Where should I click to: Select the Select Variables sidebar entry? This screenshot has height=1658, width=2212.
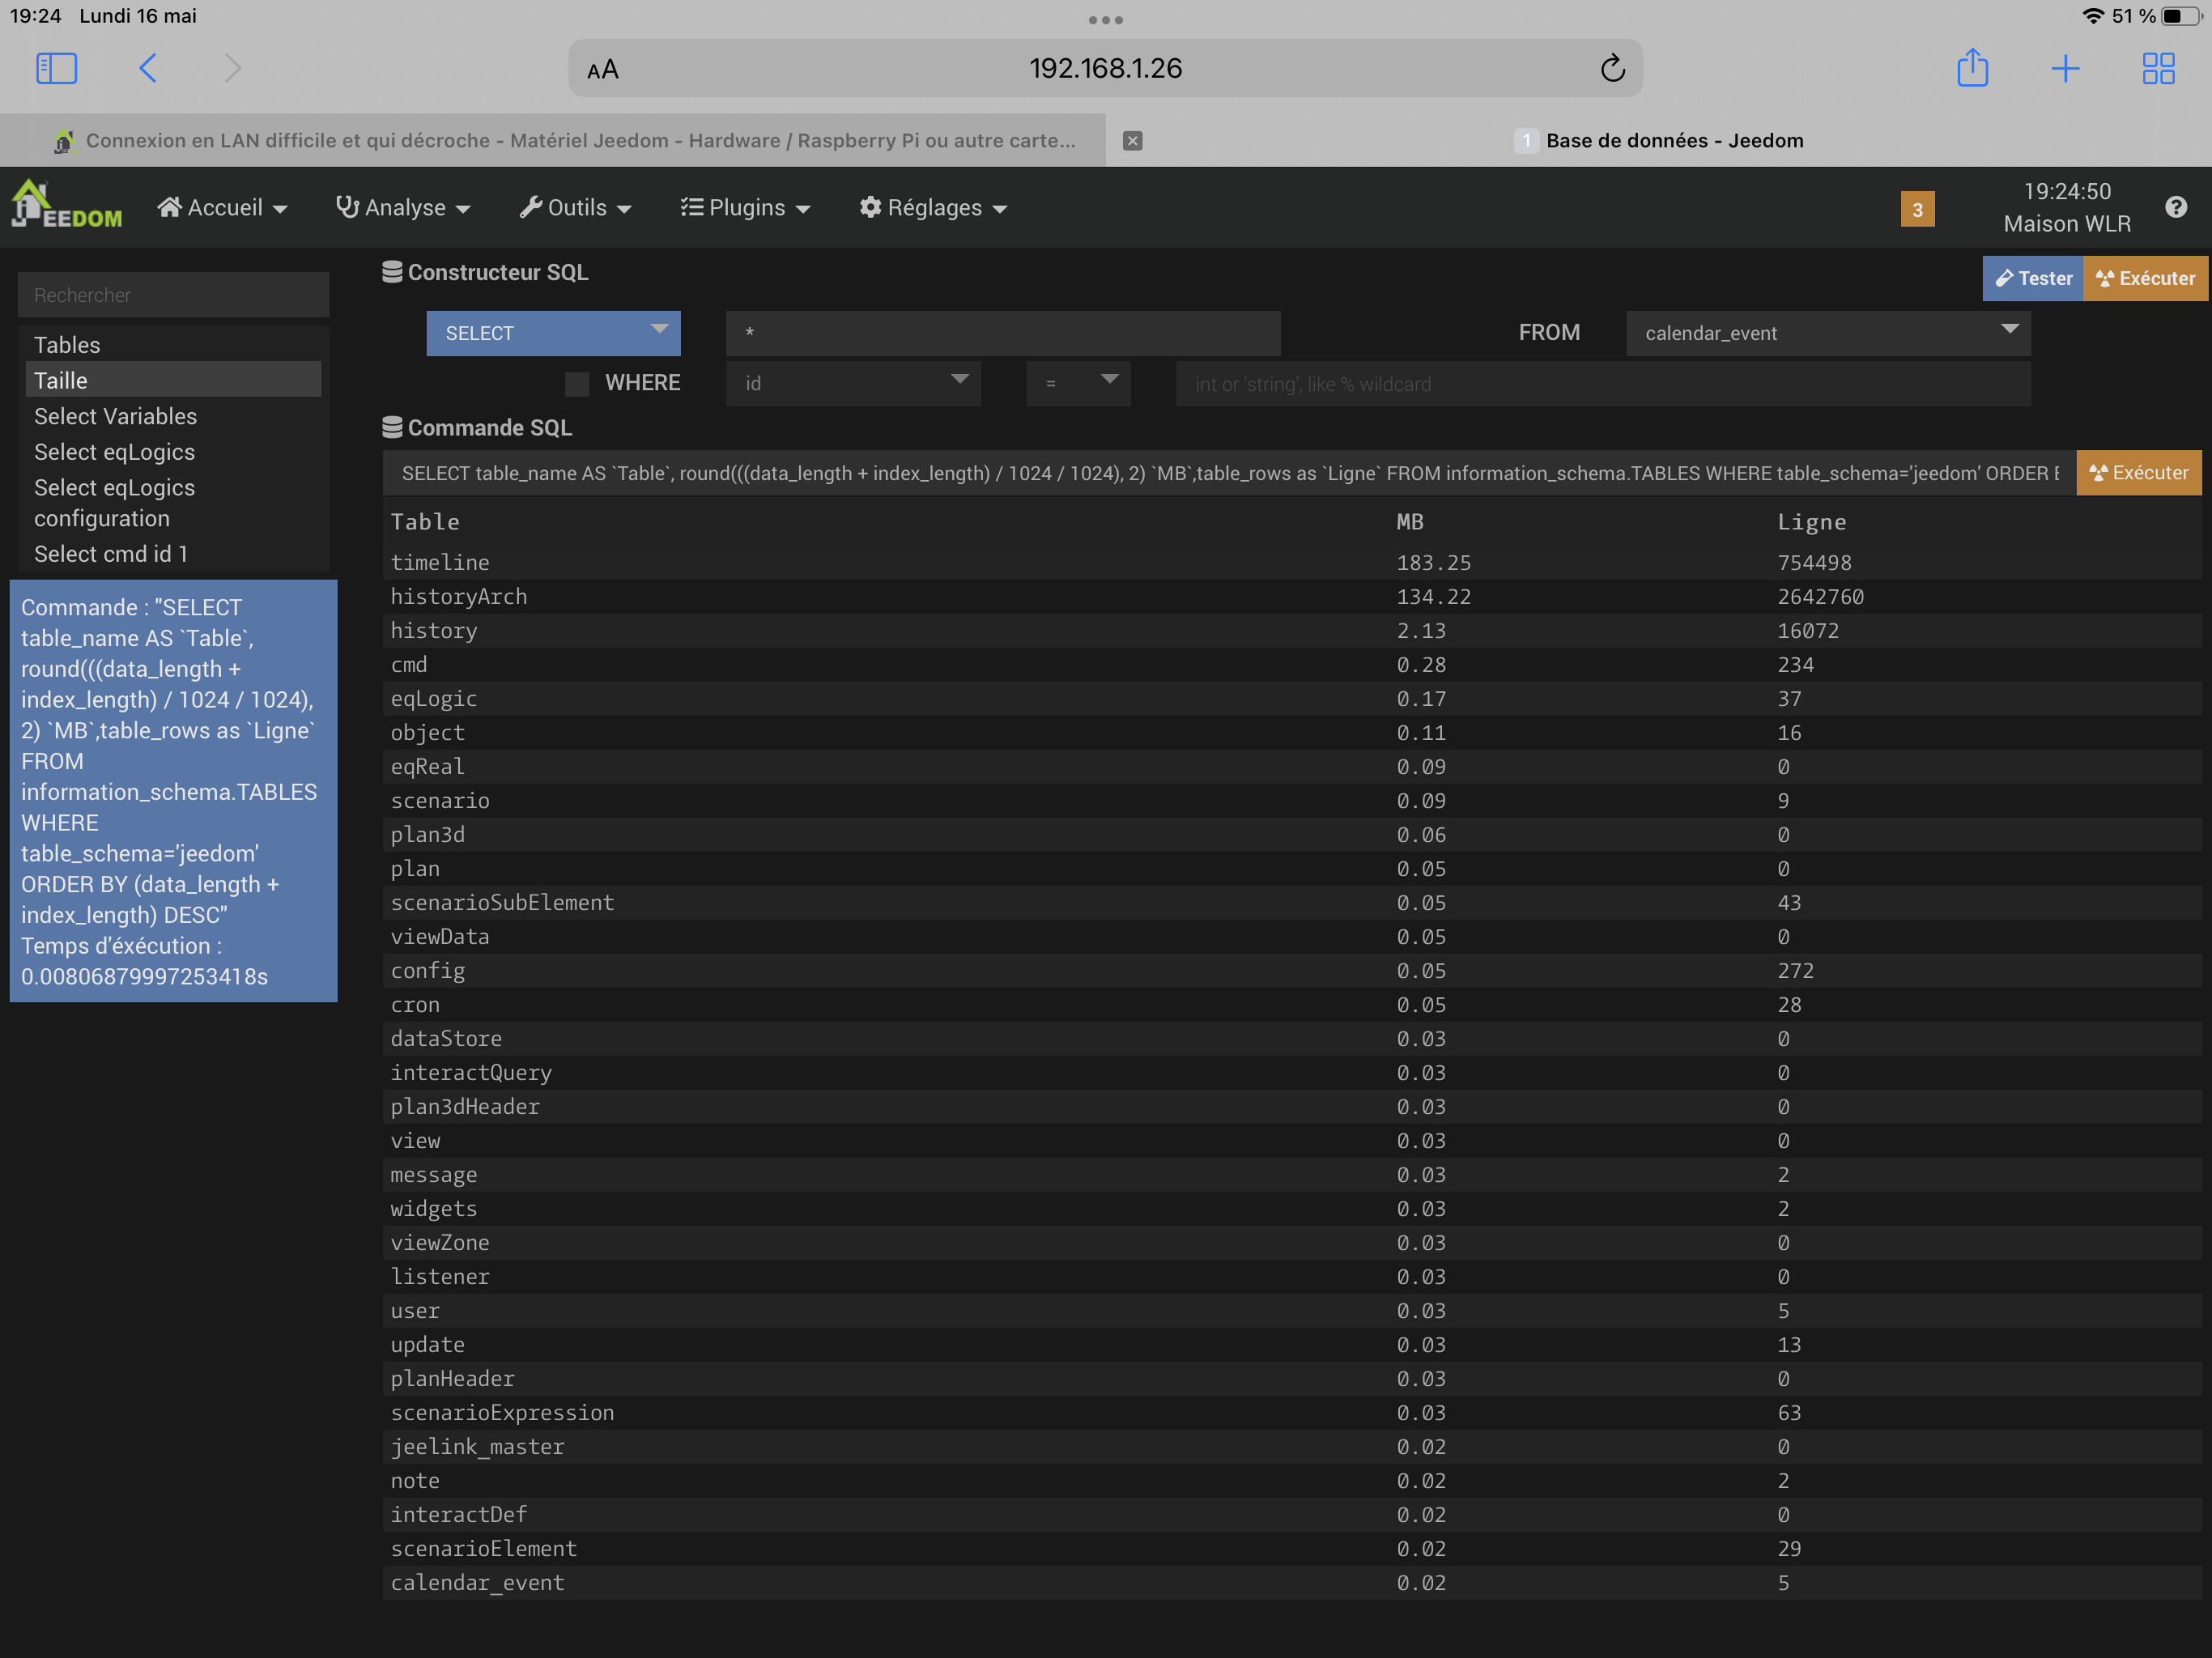click(x=116, y=416)
